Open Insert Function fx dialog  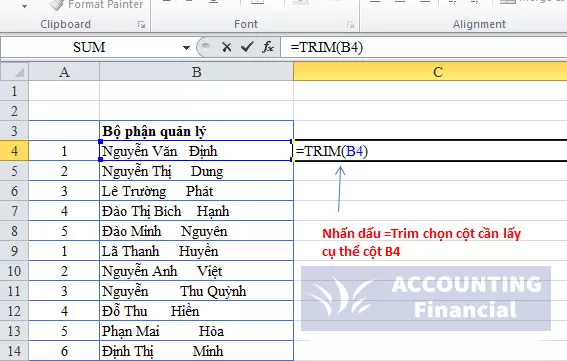268,47
